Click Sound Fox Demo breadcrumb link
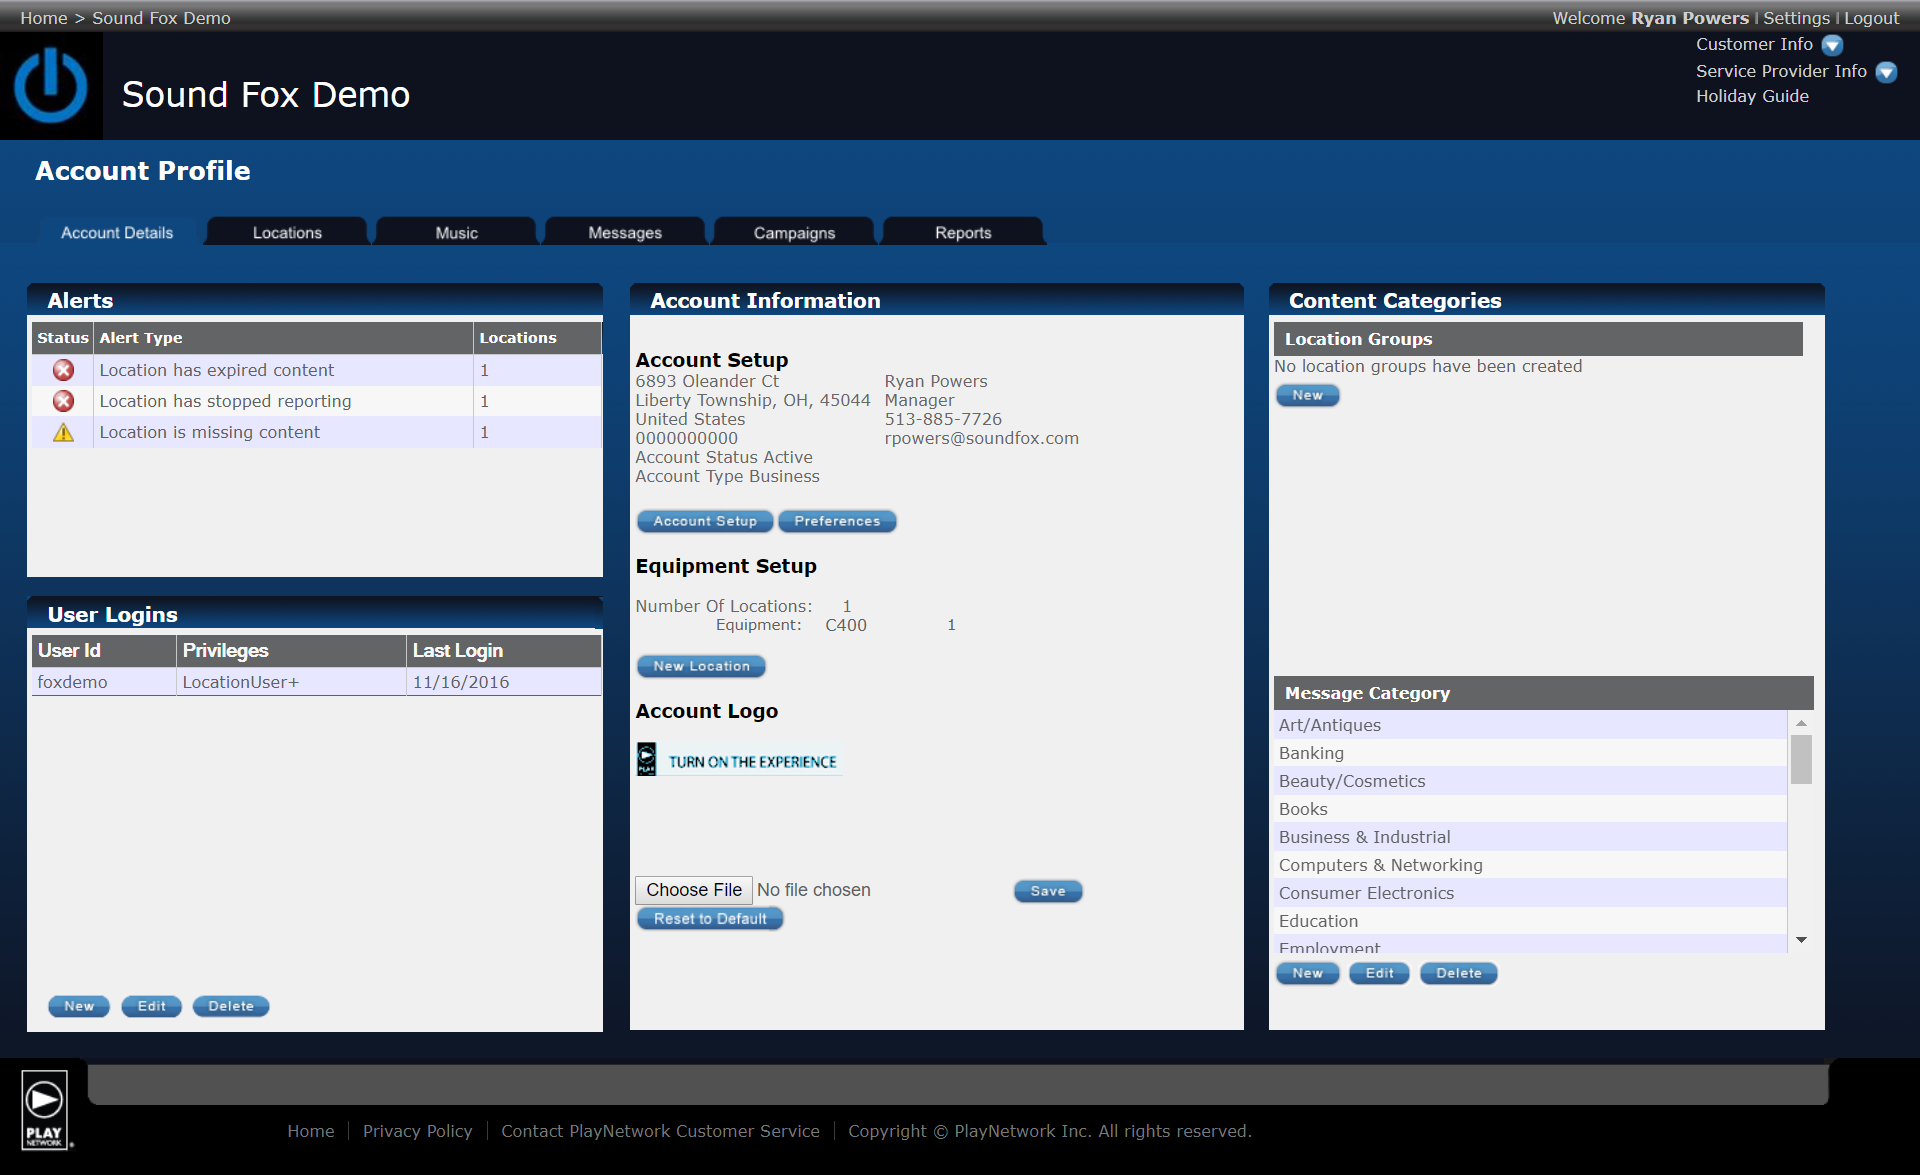1920x1175 pixels. [161, 18]
